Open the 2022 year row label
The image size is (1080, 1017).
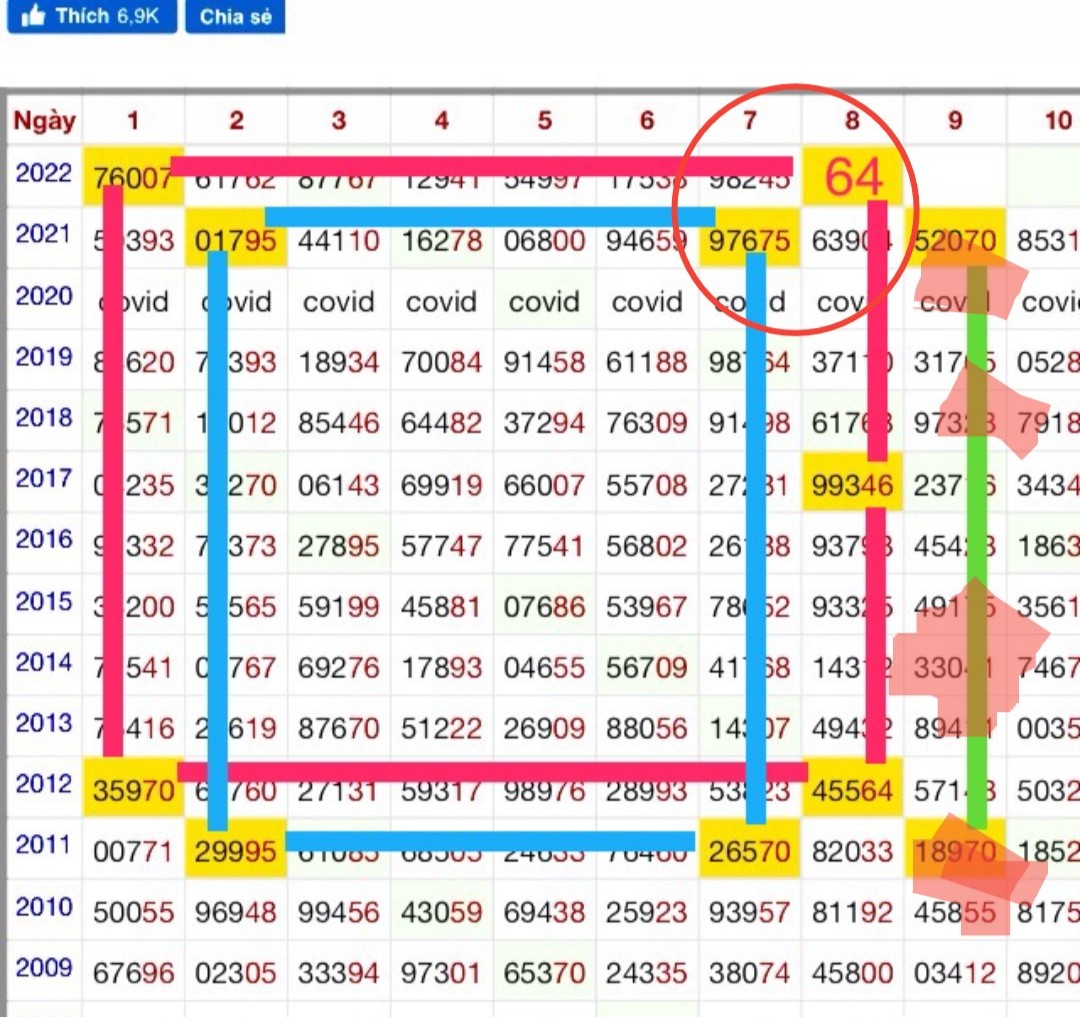coord(44,173)
